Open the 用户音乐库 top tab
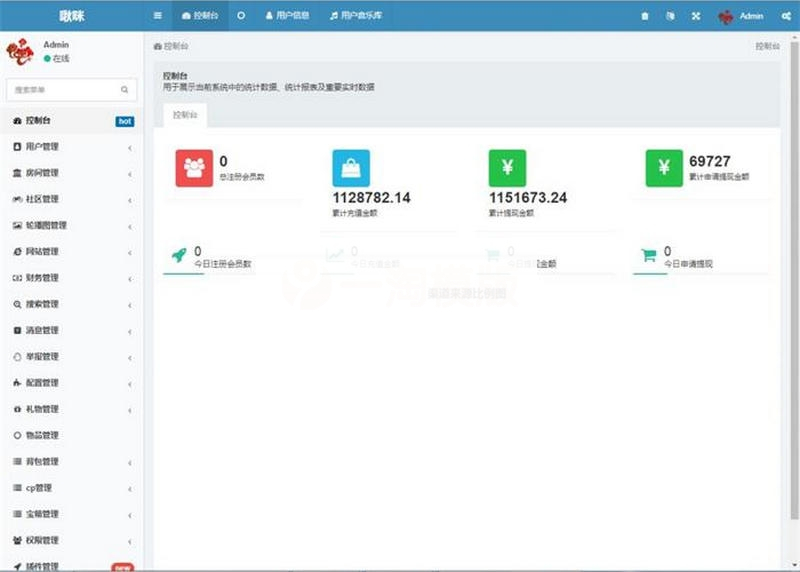This screenshot has width=800, height=572. pyautogui.click(x=360, y=16)
